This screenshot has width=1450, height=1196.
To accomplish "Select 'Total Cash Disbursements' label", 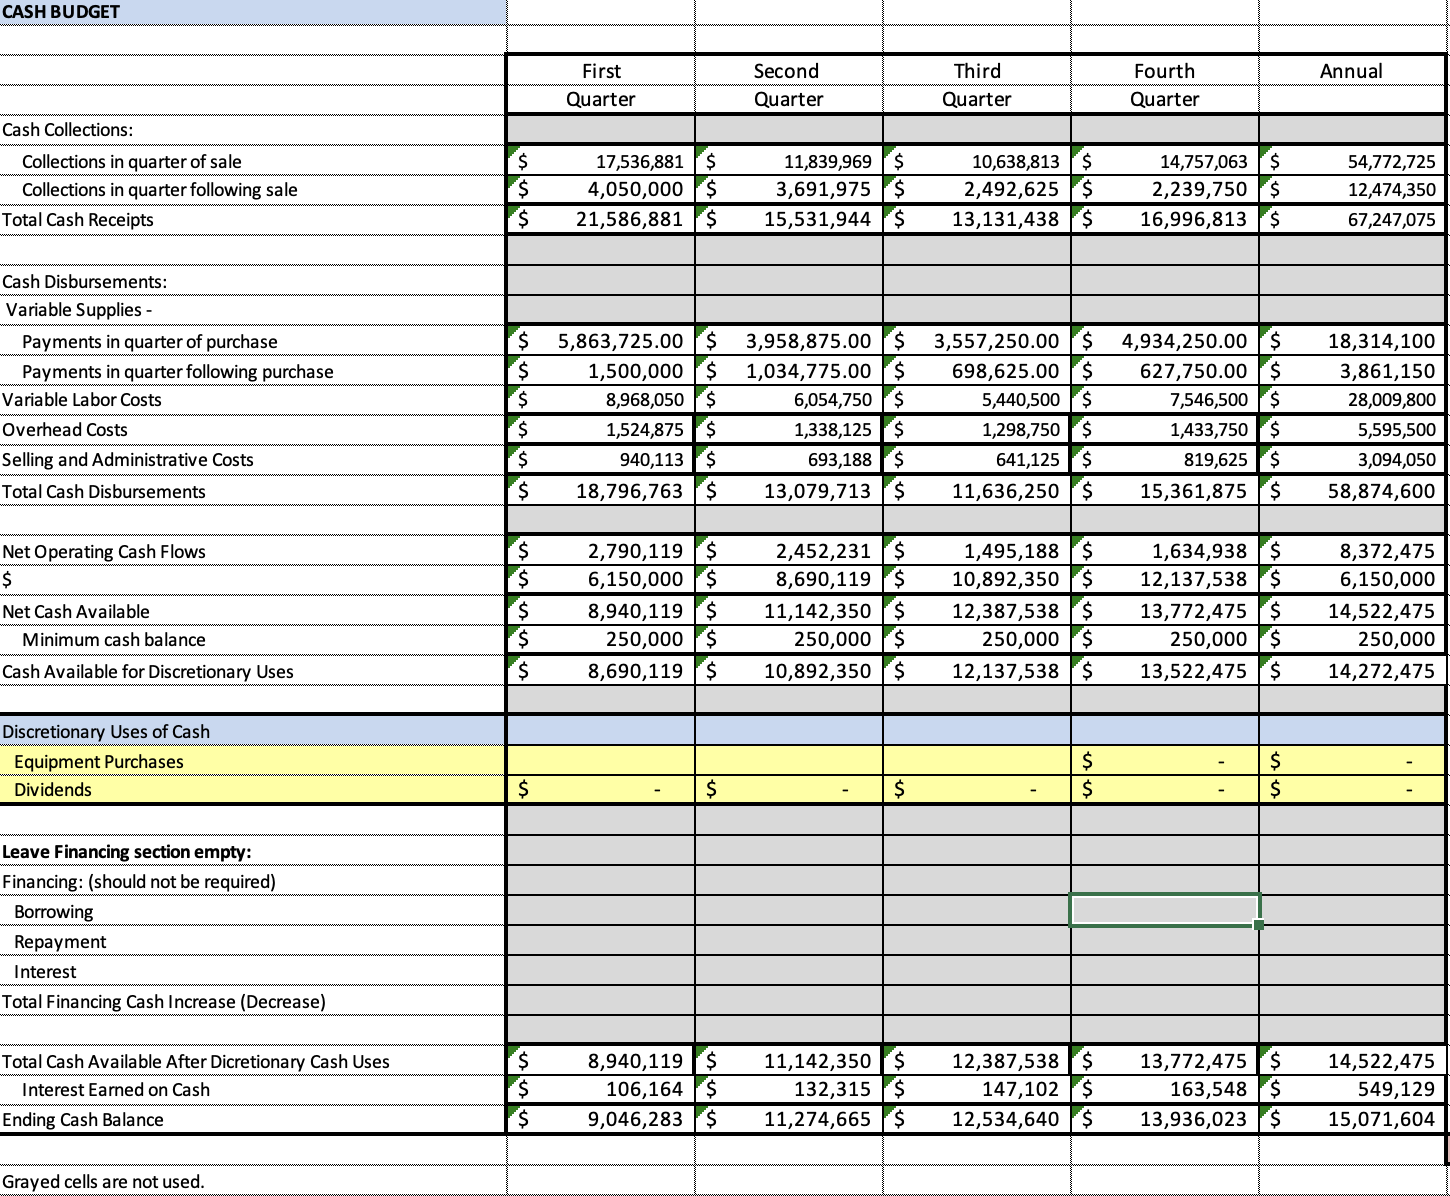I will [x=104, y=492].
